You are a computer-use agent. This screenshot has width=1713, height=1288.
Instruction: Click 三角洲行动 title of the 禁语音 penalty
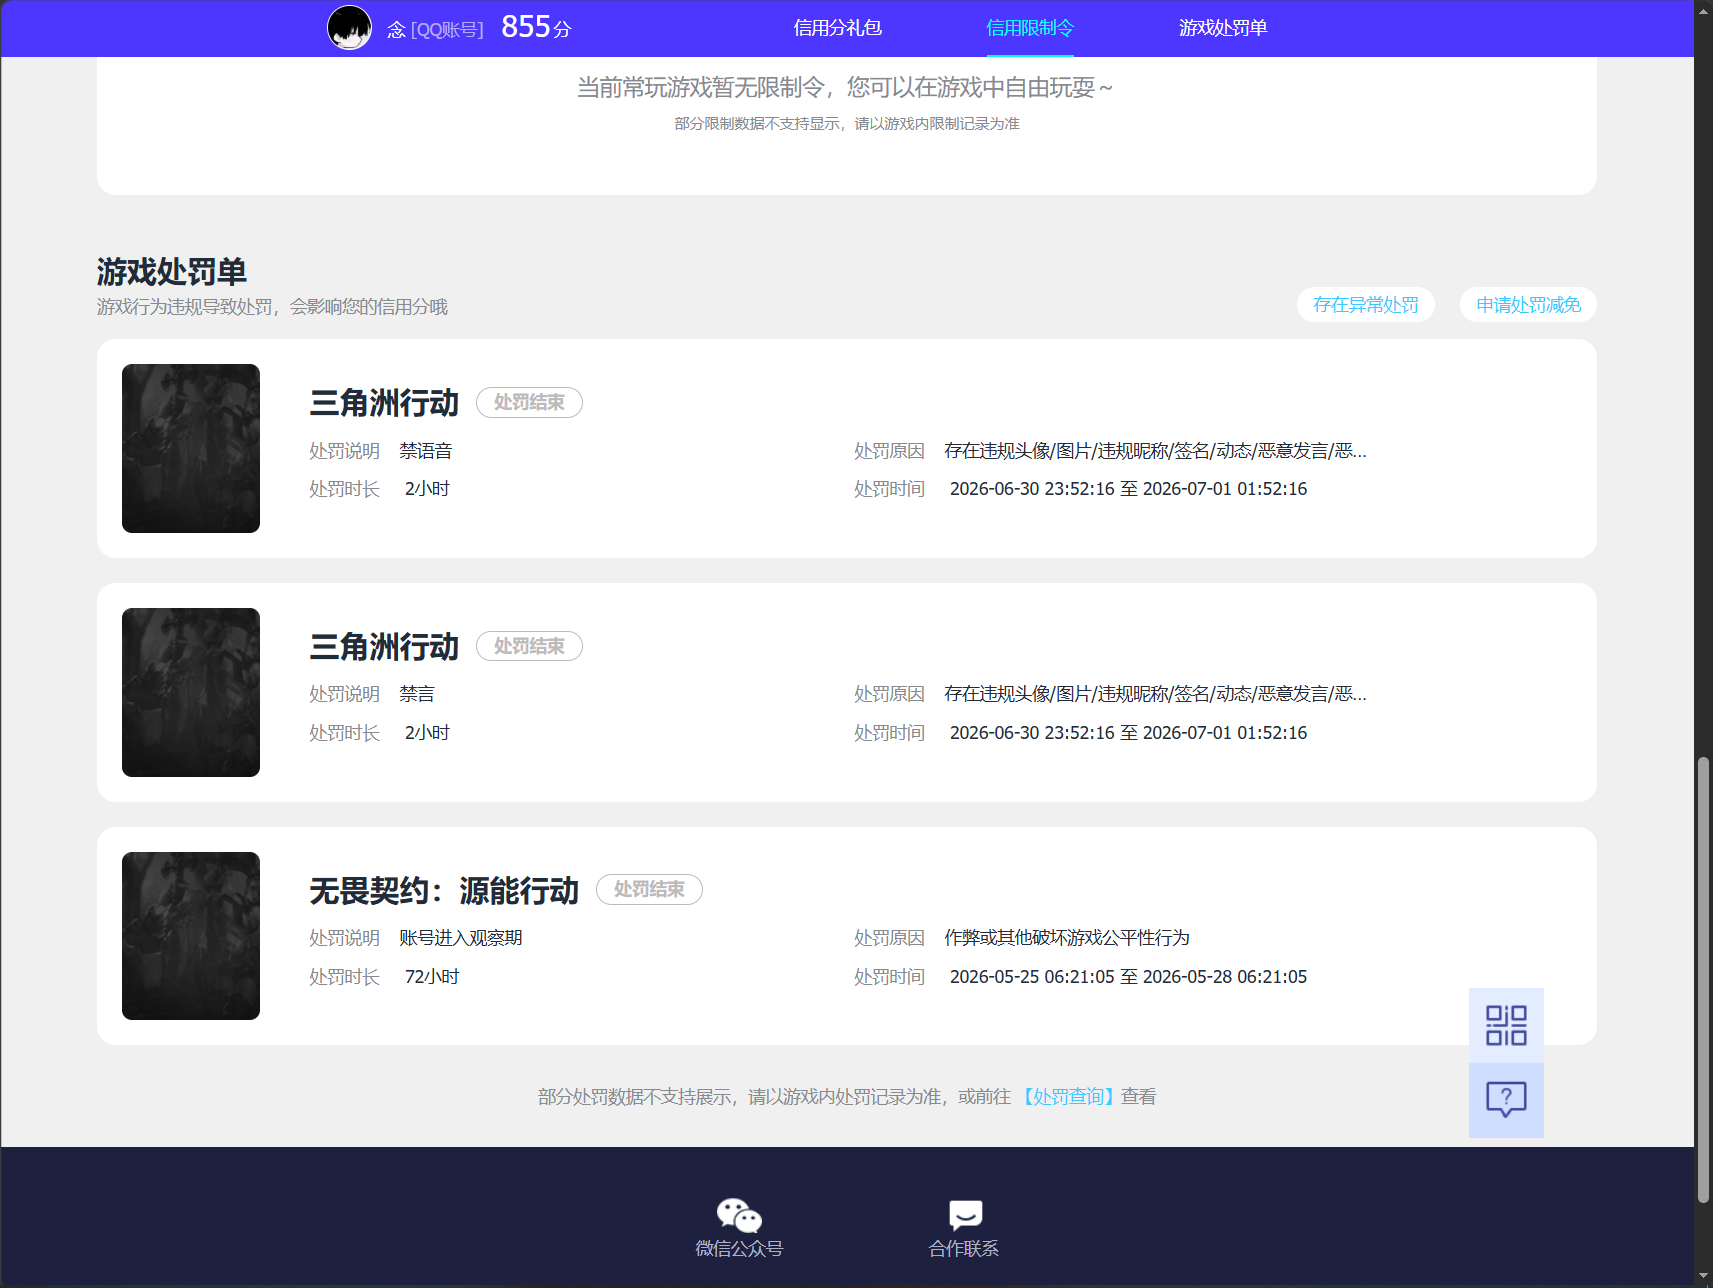384,403
